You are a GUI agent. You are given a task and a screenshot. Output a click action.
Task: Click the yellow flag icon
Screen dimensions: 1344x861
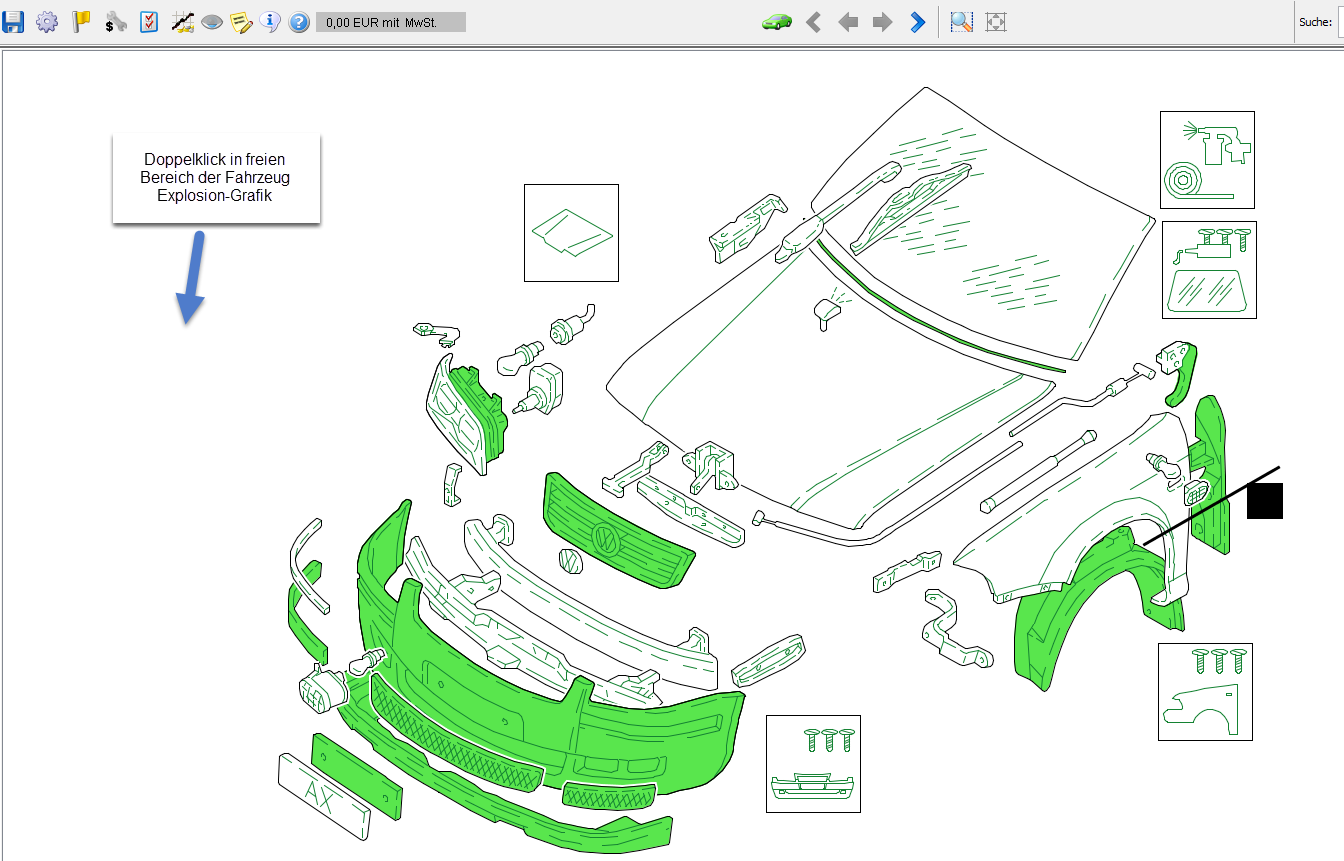(x=82, y=21)
